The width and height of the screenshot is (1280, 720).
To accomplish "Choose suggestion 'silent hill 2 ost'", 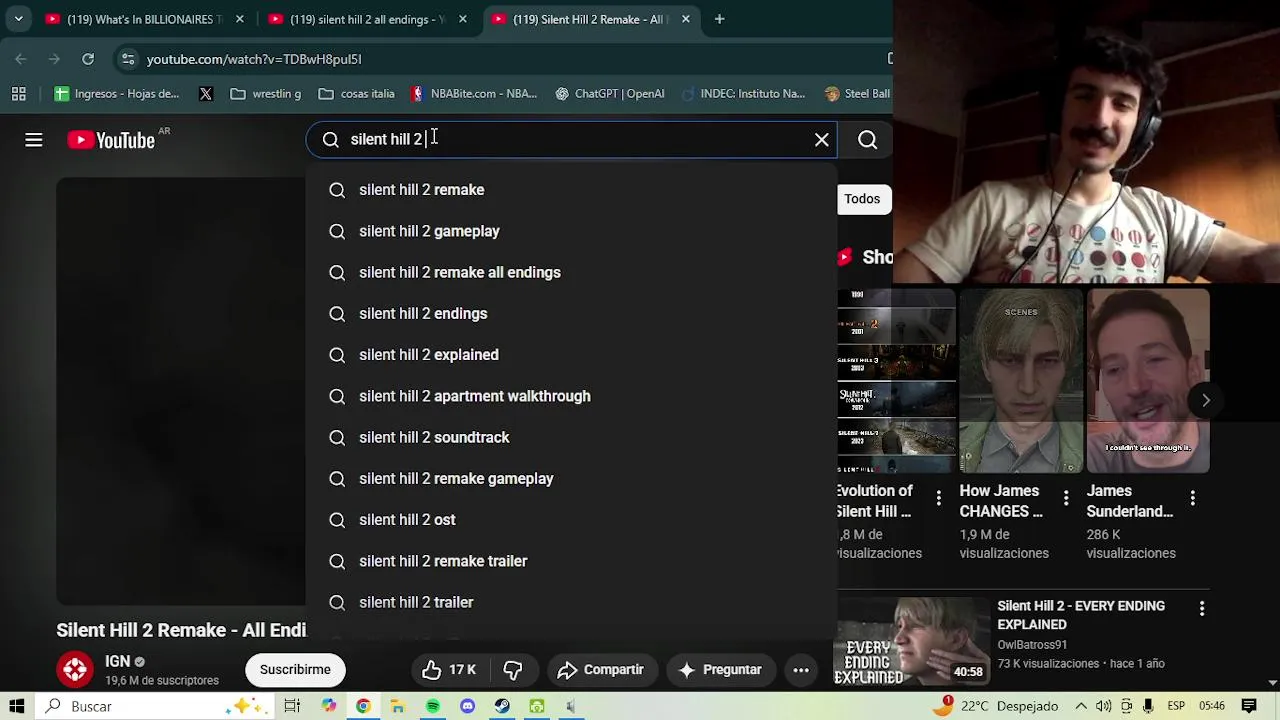I will click(x=571, y=520).
